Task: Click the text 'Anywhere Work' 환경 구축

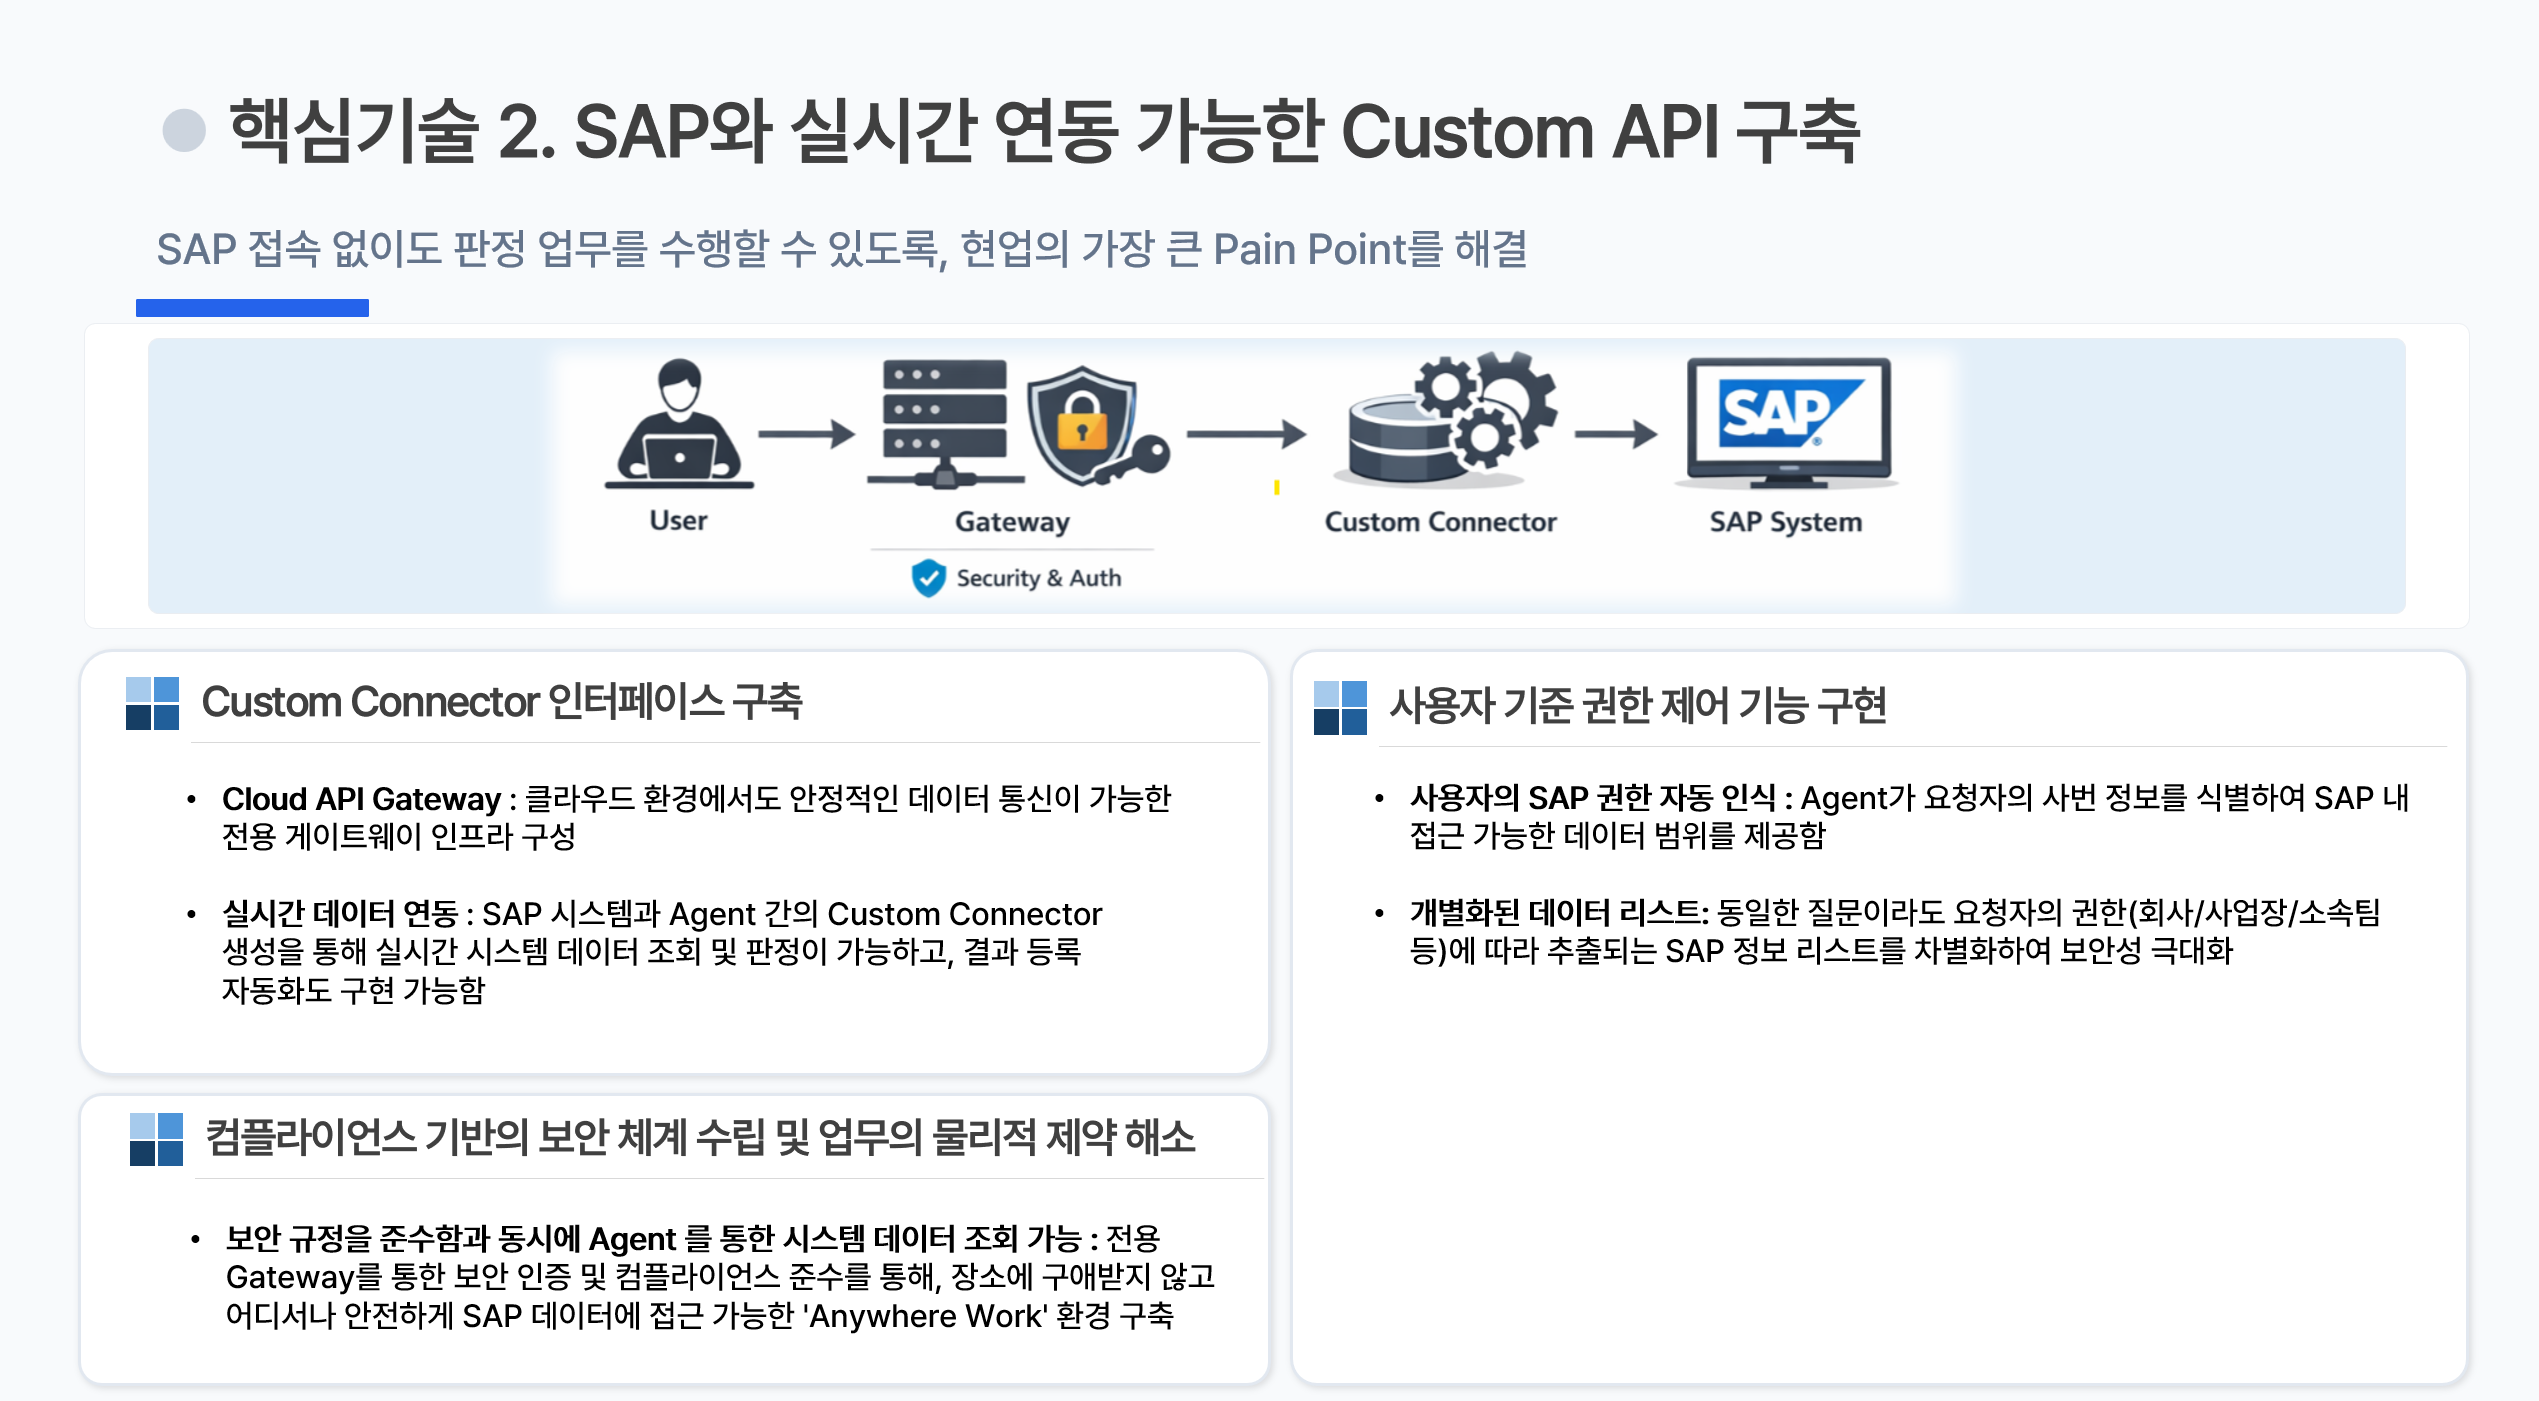Action: coord(987,1316)
